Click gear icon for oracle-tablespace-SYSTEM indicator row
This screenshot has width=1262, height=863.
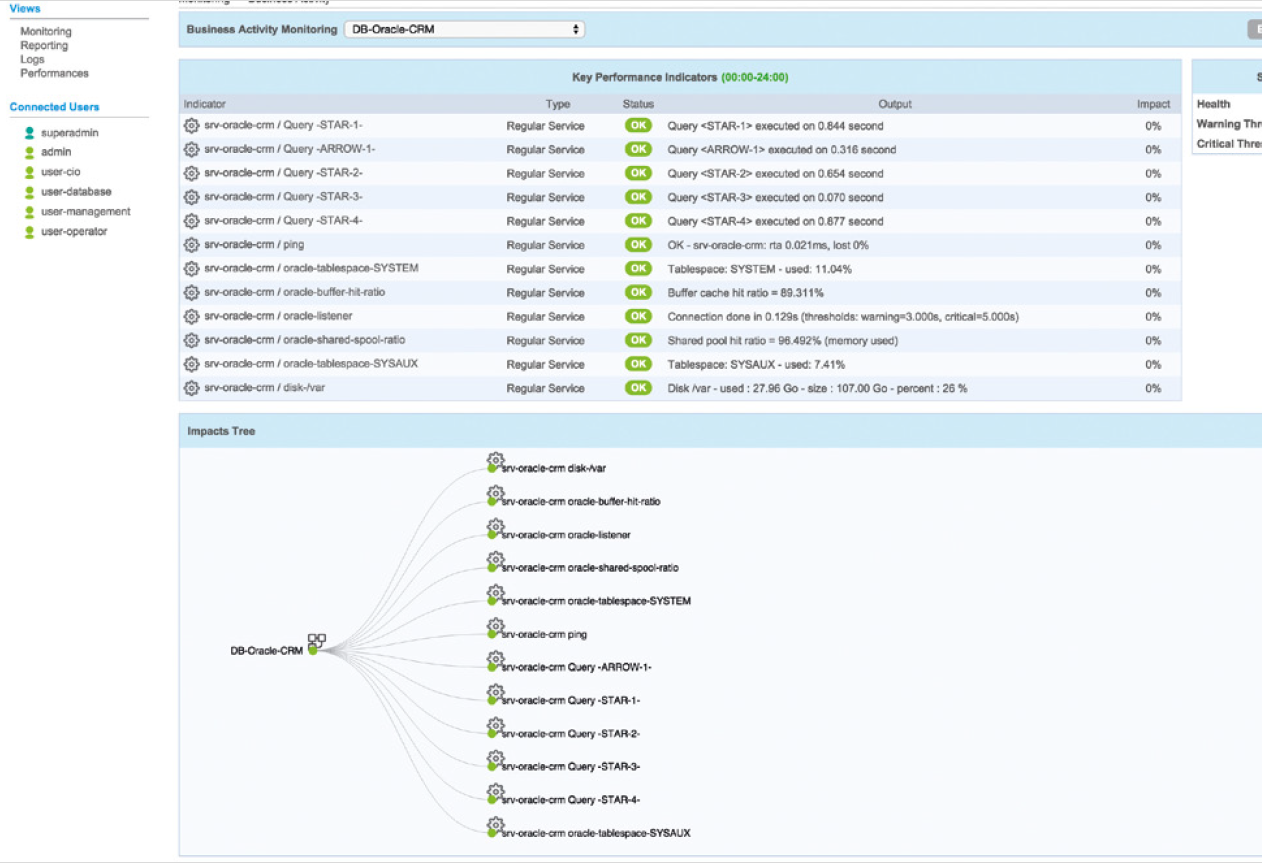[x=191, y=269]
